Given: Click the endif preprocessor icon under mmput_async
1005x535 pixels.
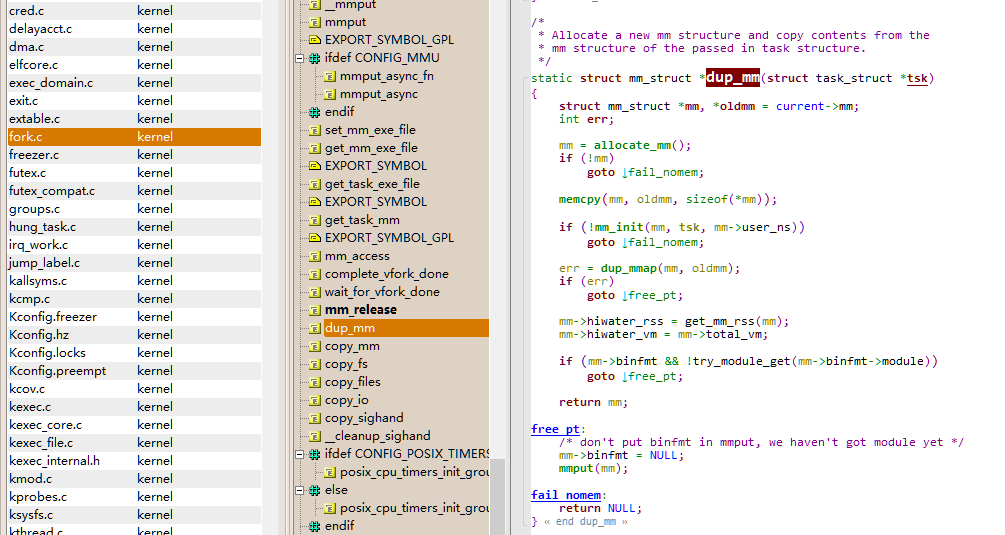Looking at the screenshot, I should click(x=314, y=112).
